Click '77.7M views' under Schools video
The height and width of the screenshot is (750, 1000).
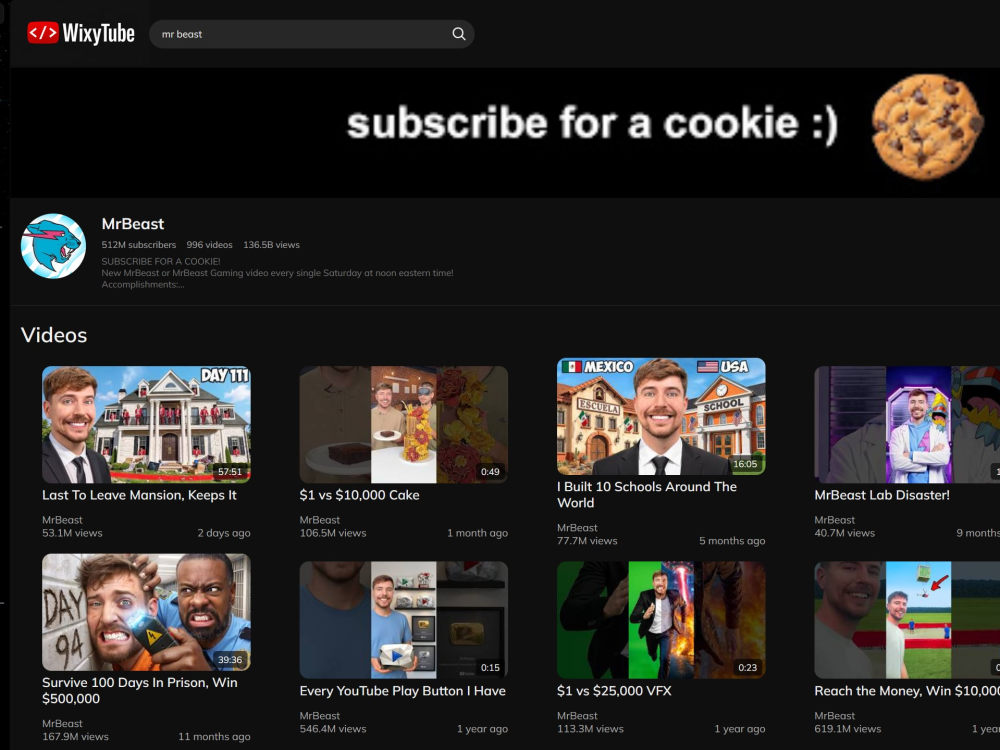pos(587,541)
